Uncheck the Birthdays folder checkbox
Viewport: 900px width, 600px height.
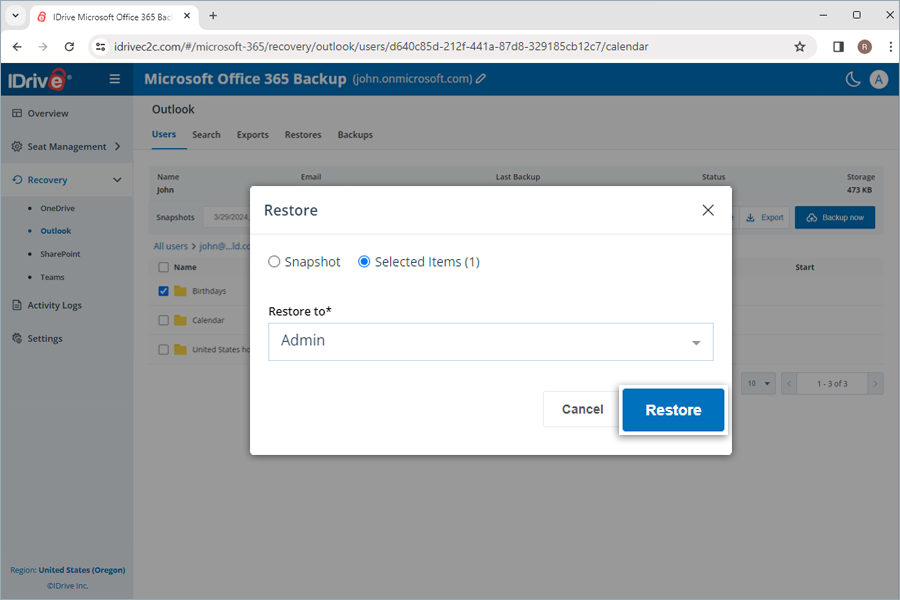click(x=163, y=291)
